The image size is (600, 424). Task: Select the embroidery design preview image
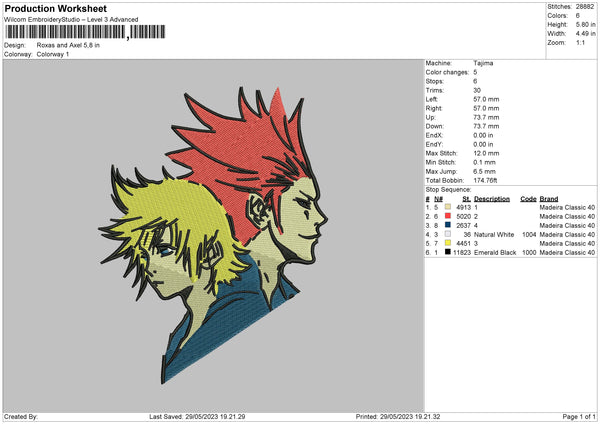pyautogui.click(x=213, y=235)
